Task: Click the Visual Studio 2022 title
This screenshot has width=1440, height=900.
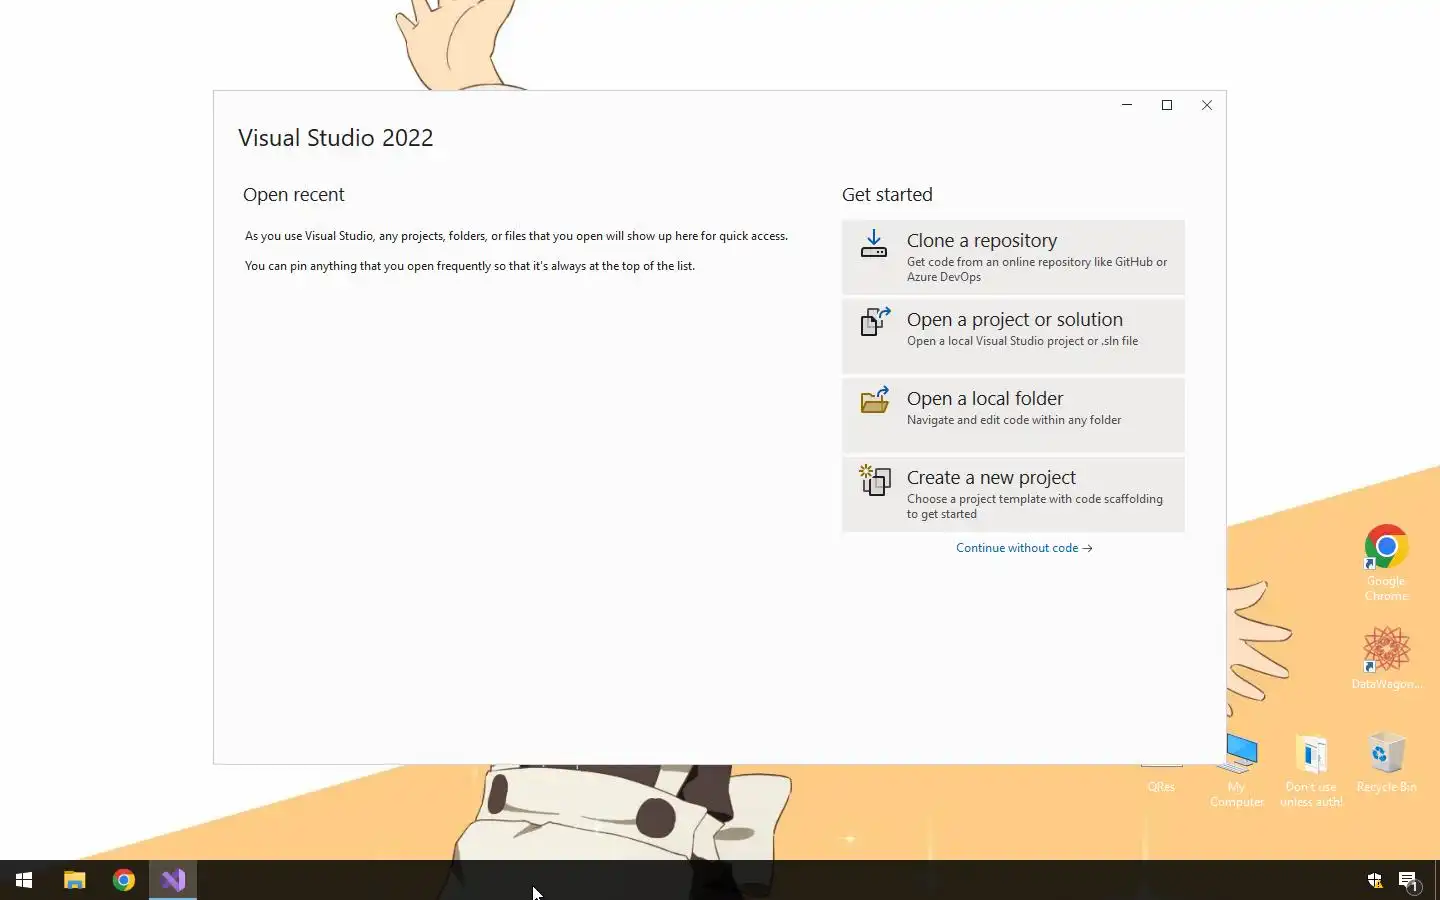Action: click(x=335, y=138)
